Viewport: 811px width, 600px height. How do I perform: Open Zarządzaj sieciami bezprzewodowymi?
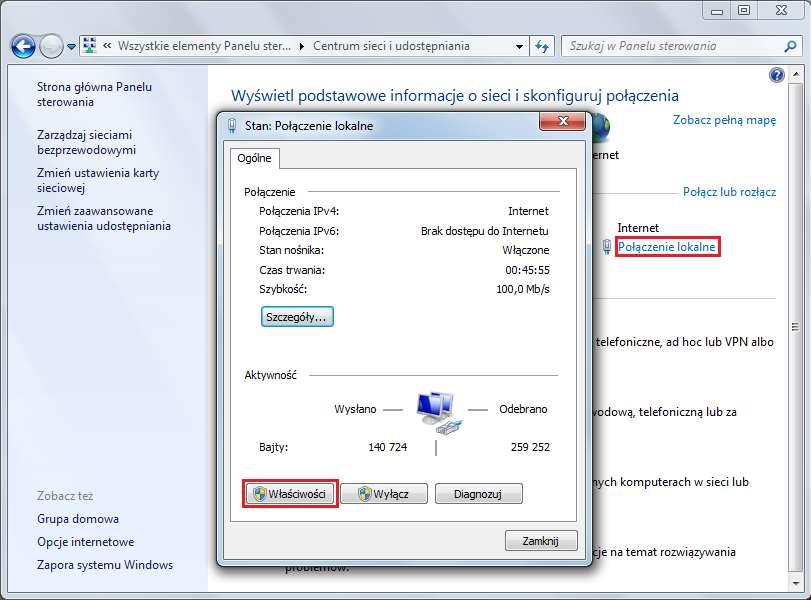pyautogui.click(x=86, y=142)
